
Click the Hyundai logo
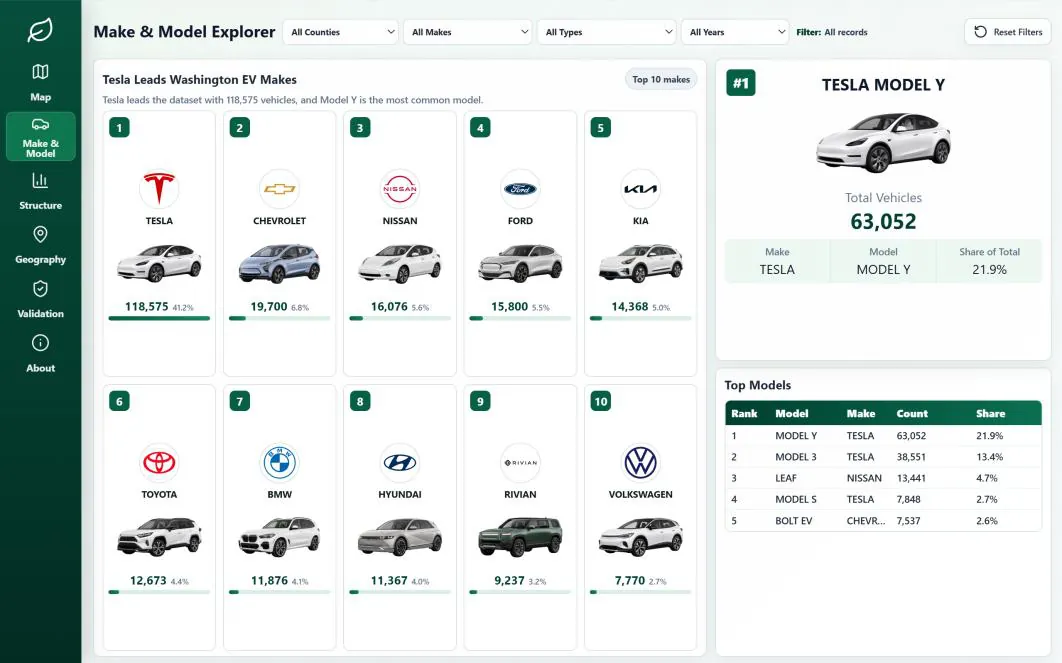400,463
